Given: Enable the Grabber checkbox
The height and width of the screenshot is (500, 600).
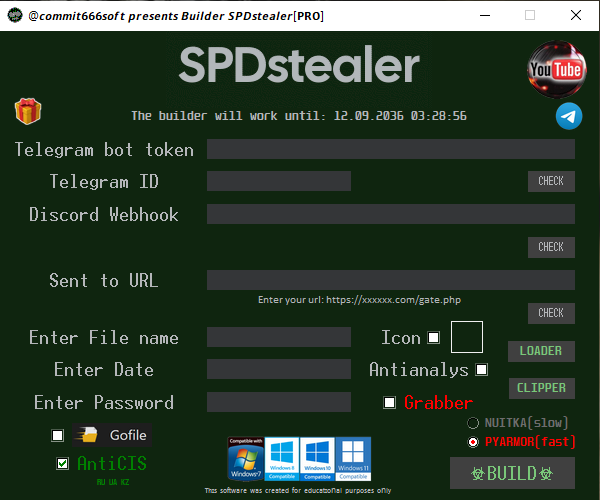Looking at the screenshot, I should pos(390,402).
